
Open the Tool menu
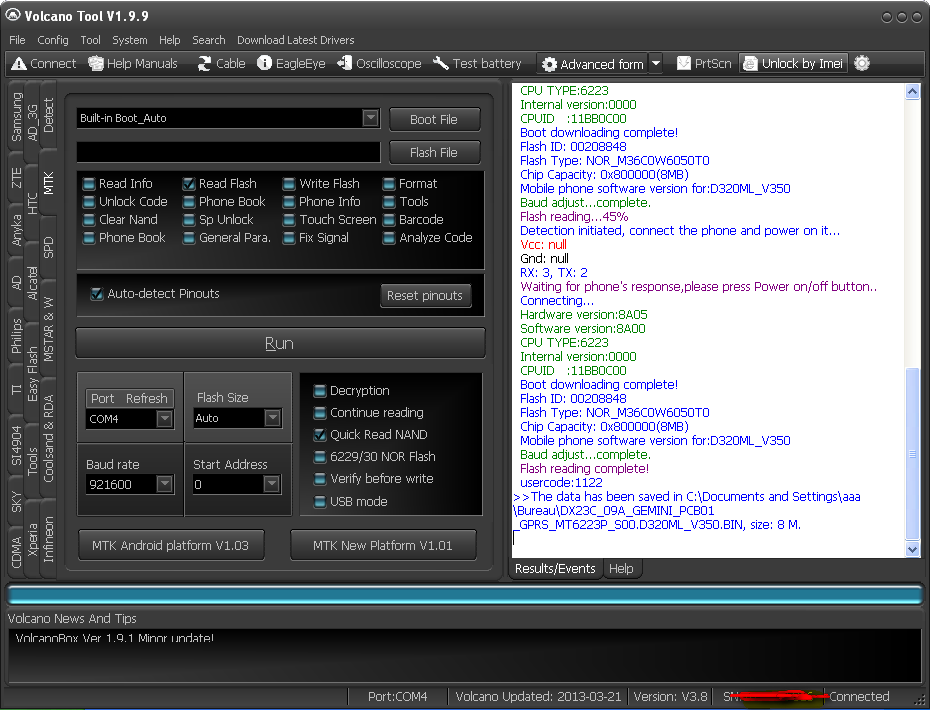tap(90, 40)
